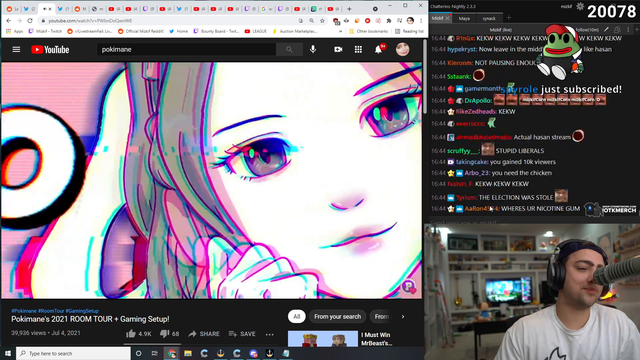Click the Chrome address bar URL
Image resolution: width=640 pixels, height=360 pixels.
pos(90,20)
